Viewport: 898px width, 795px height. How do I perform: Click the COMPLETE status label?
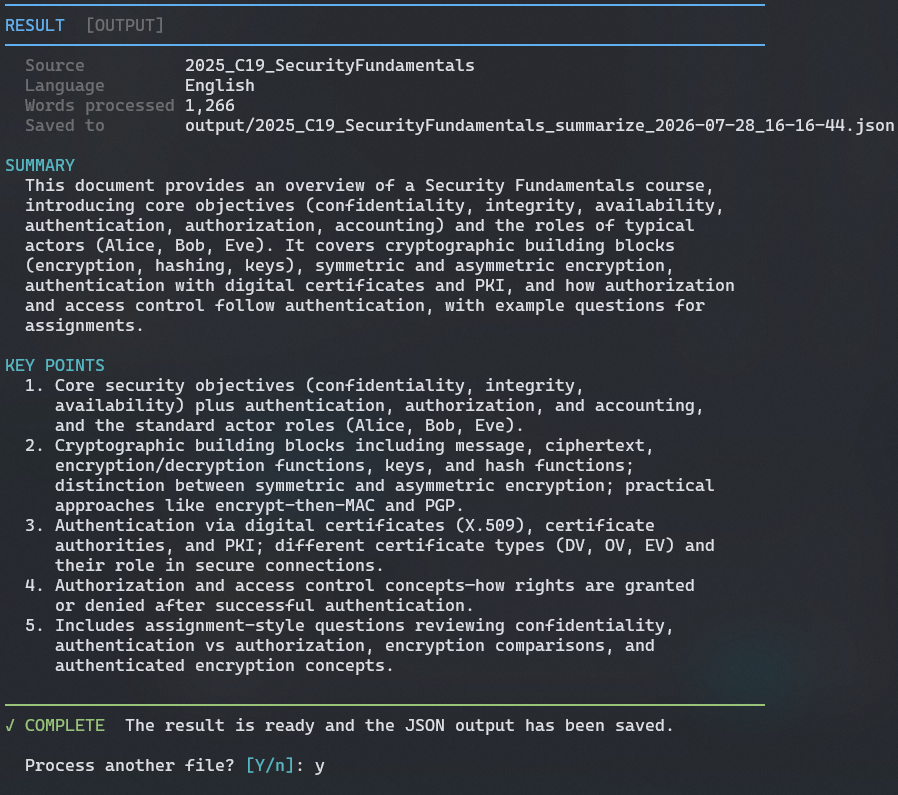coord(65,726)
